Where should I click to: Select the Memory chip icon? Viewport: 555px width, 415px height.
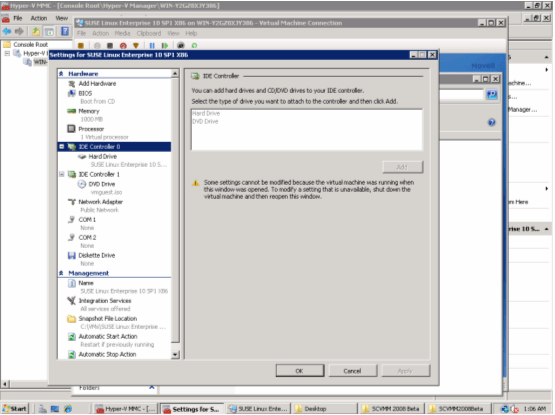71,111
